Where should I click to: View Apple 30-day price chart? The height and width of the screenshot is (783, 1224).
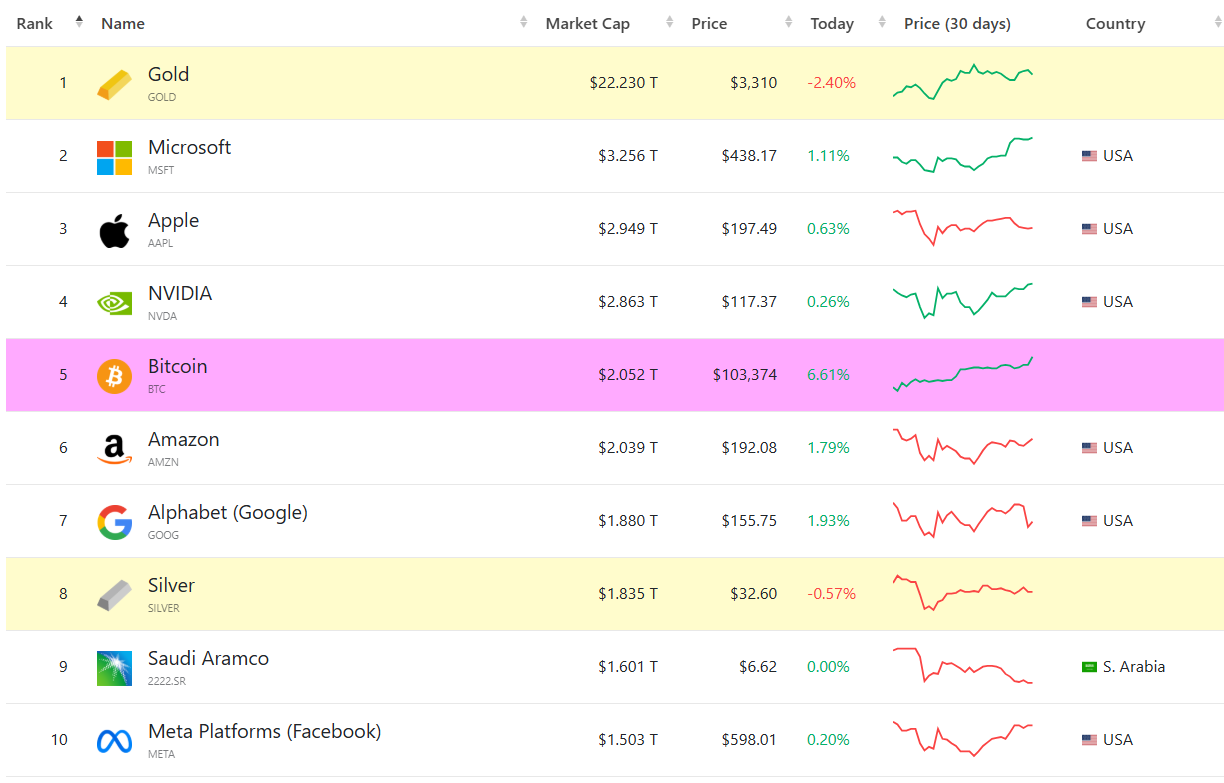(963, 228)
